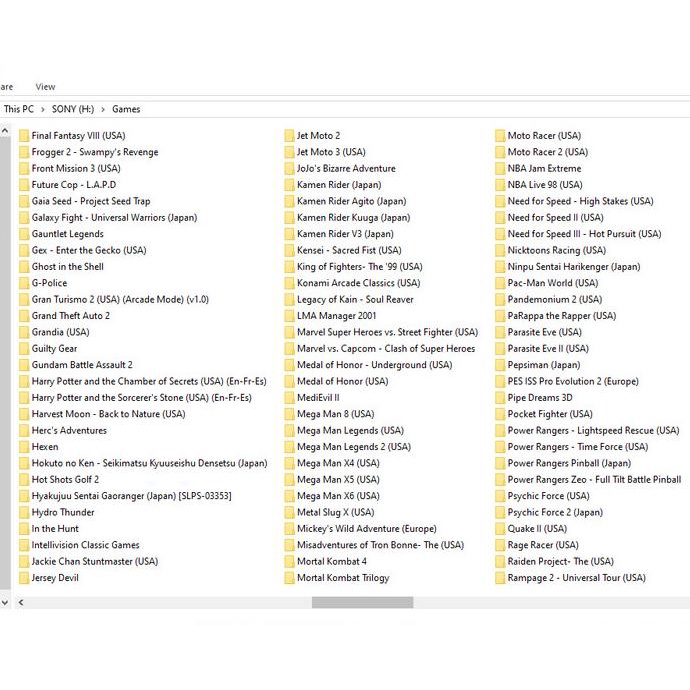Viewport: 690px width, 690px height.
Task: Click the horizontal scrollbar thumb
Action: point(363,602)
